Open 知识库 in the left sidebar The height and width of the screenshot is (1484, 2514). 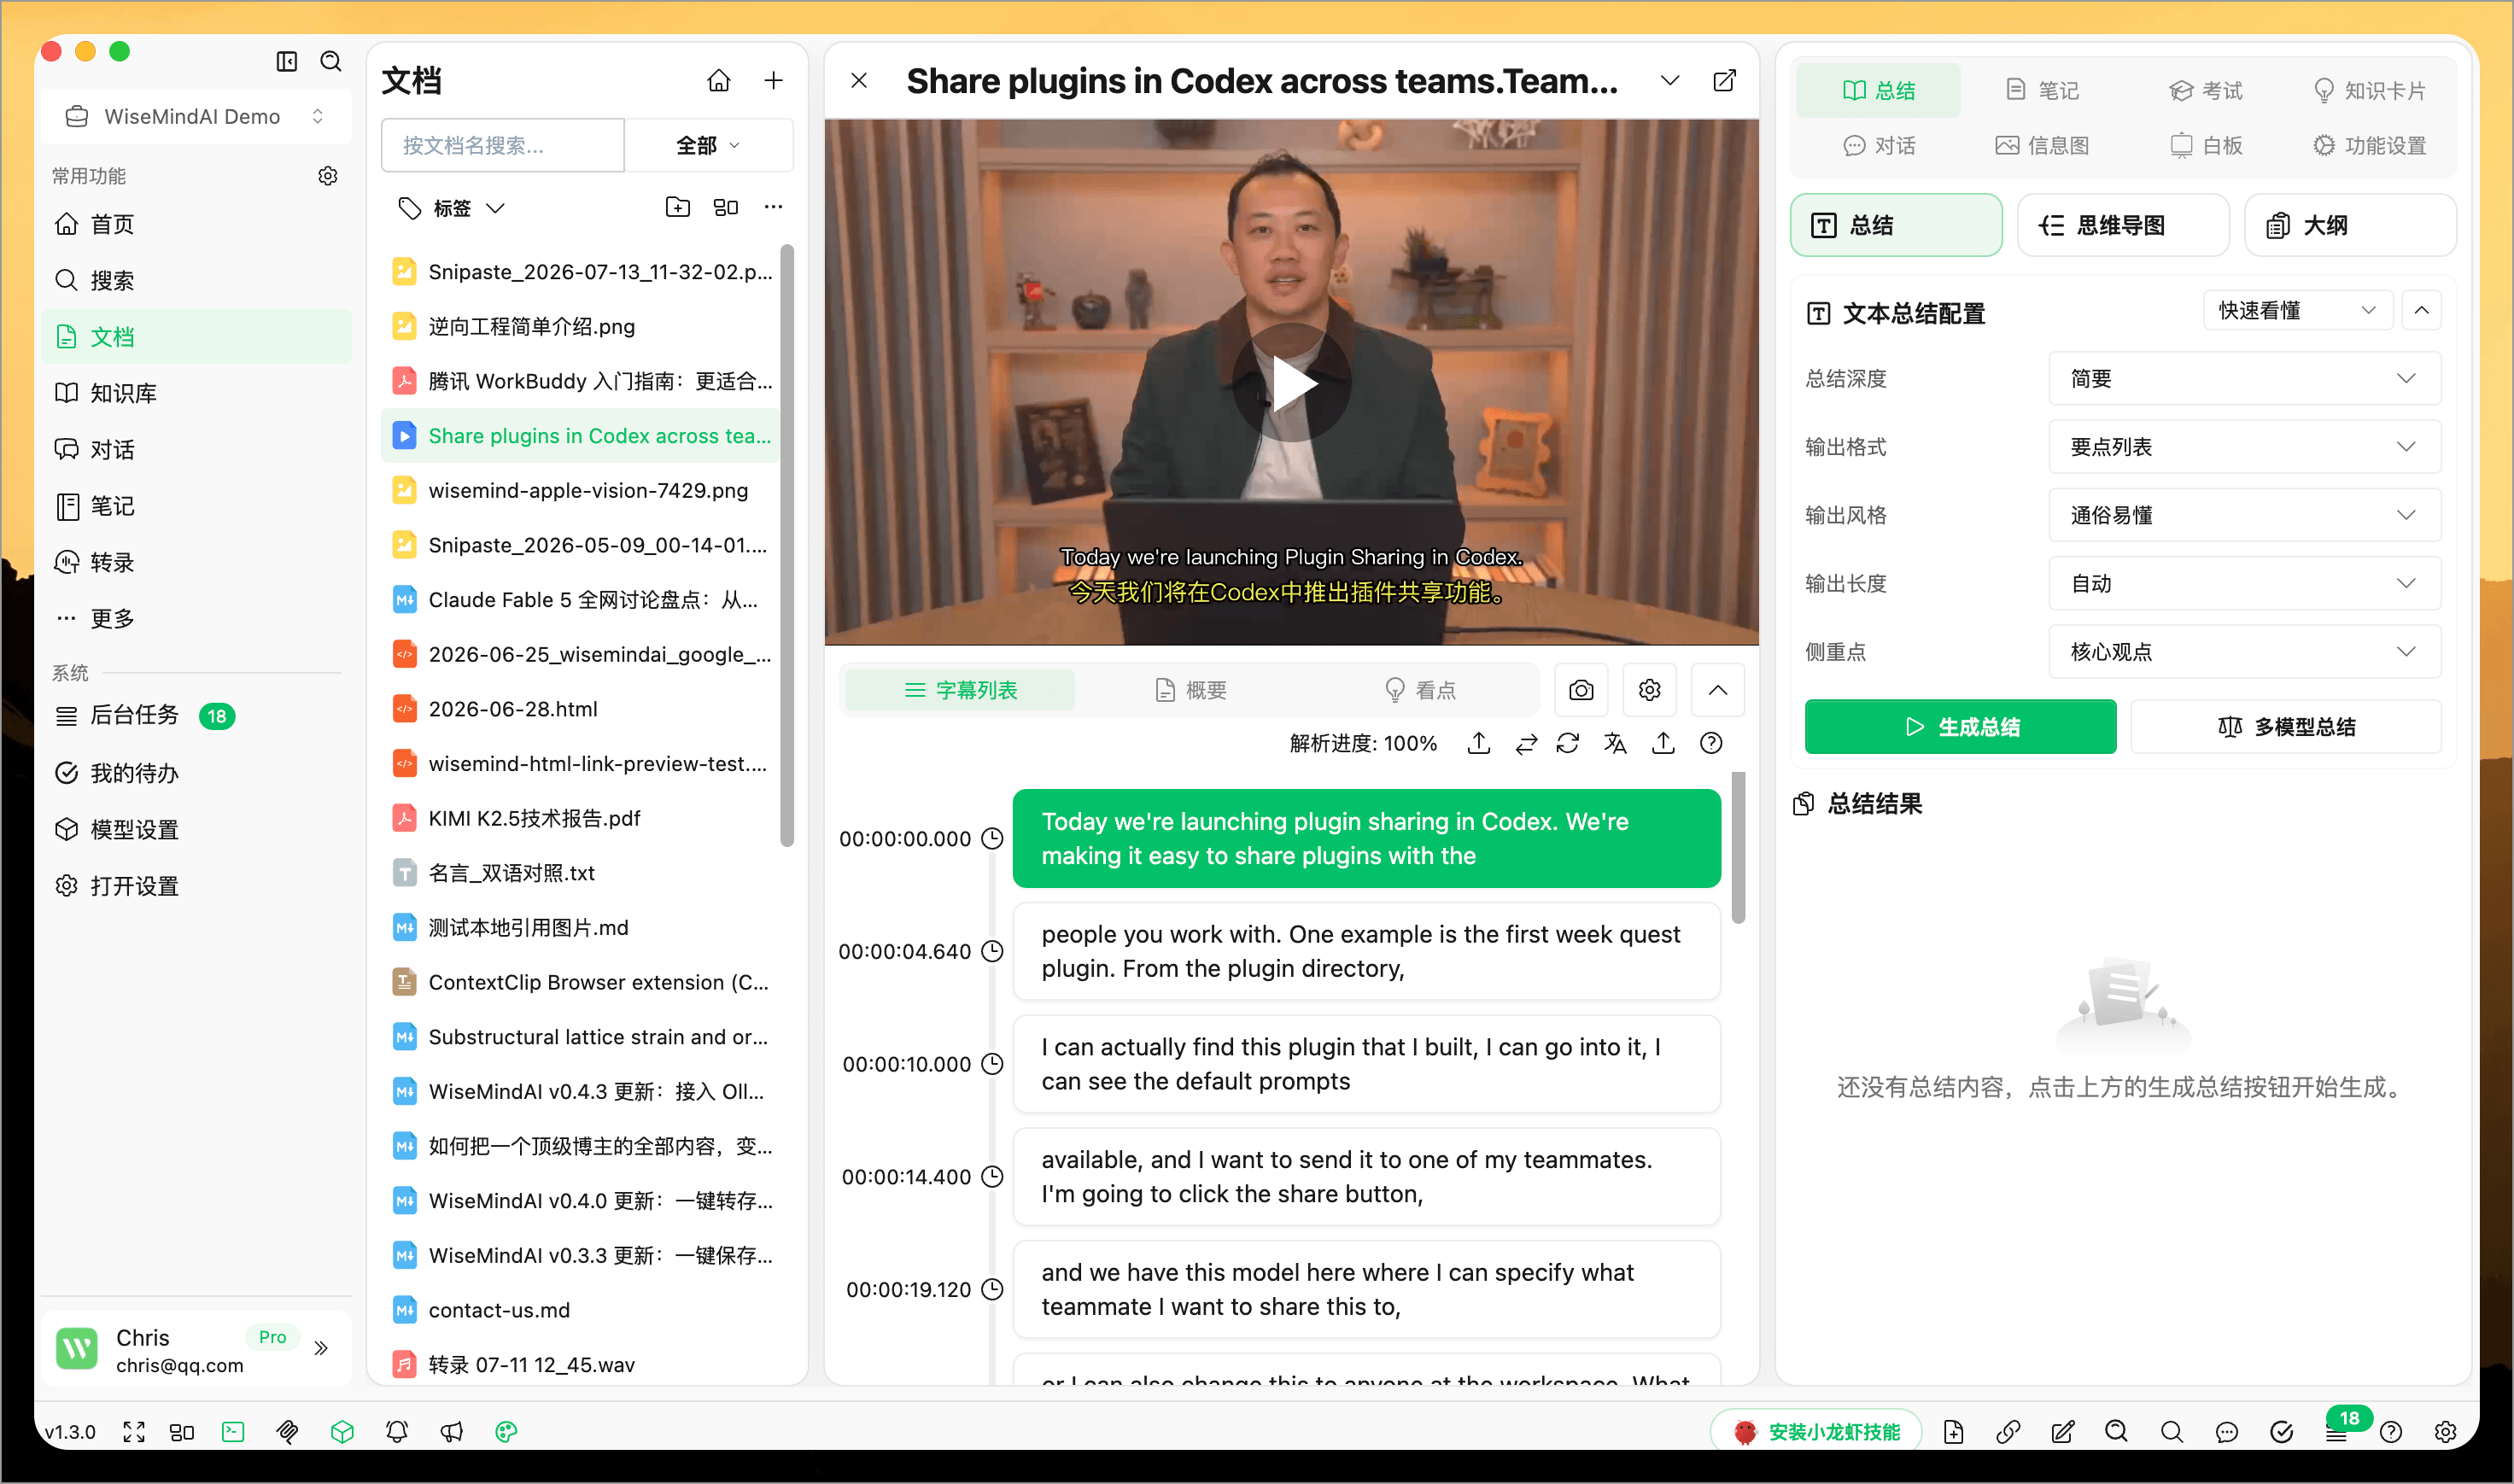(196, 393)
